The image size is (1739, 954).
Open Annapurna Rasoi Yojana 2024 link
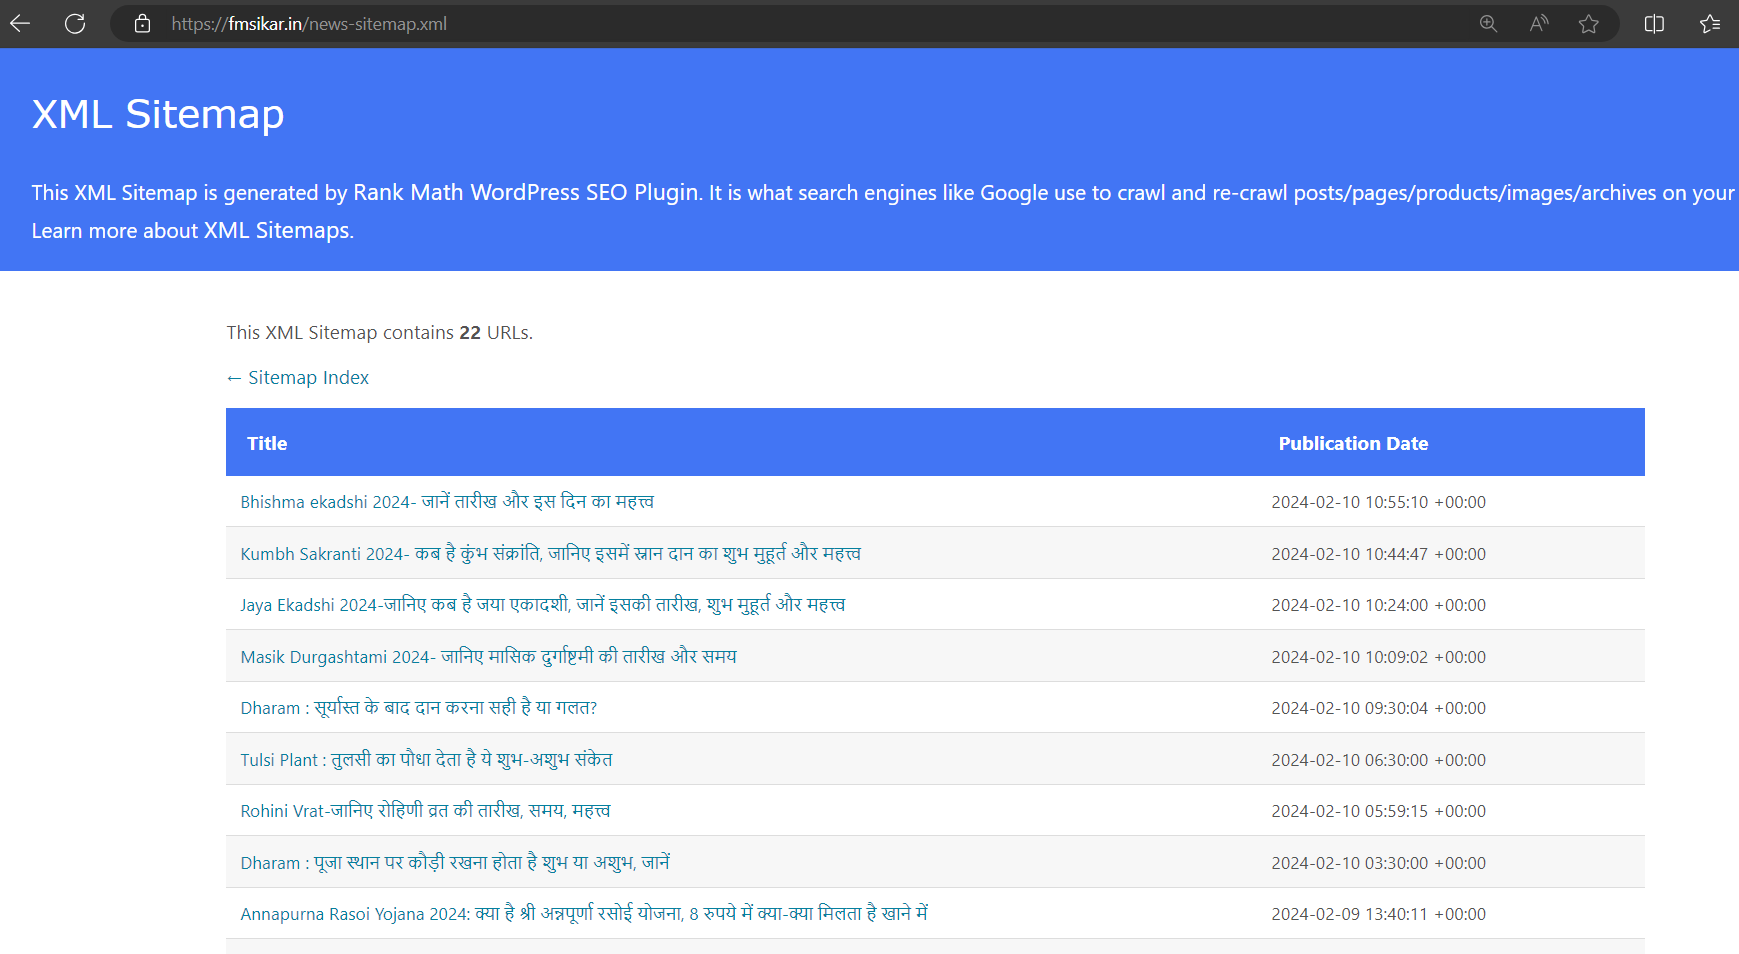point(584,914)
